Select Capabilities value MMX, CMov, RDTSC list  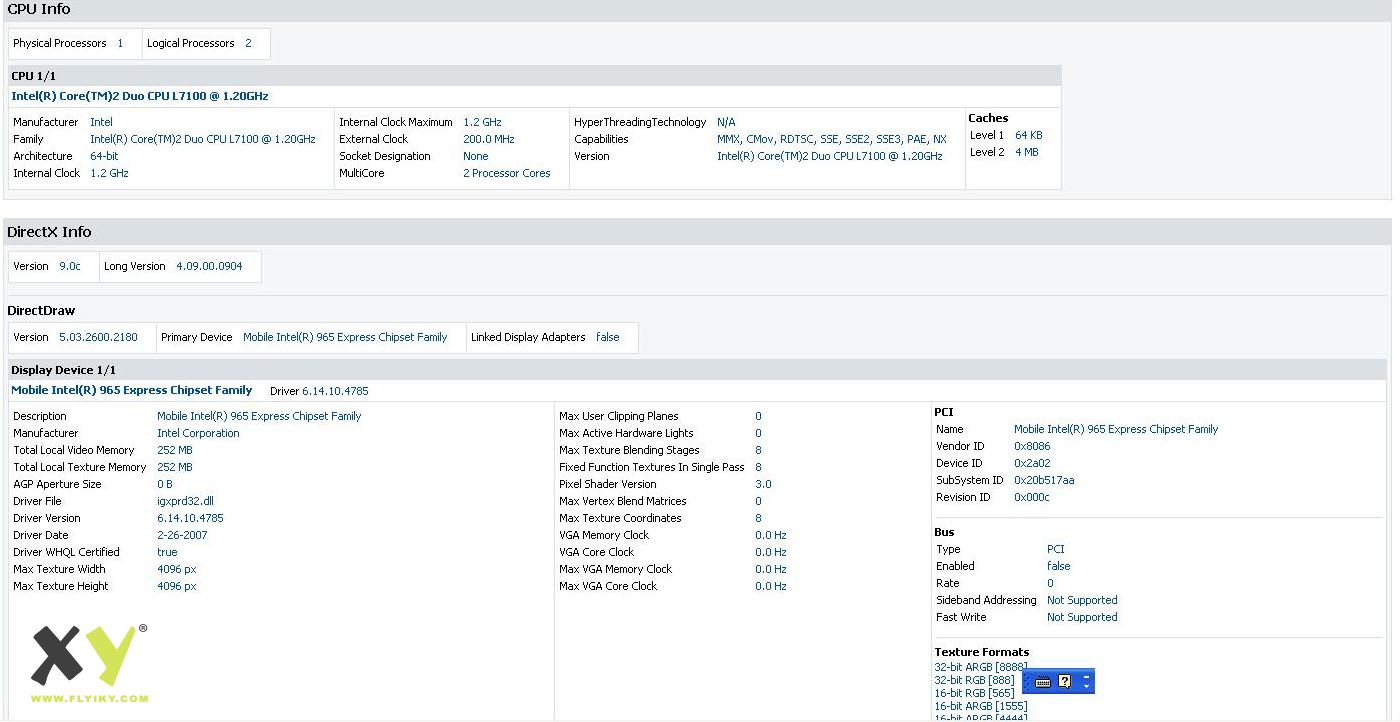pyautogui.click(x=832, y=139)
